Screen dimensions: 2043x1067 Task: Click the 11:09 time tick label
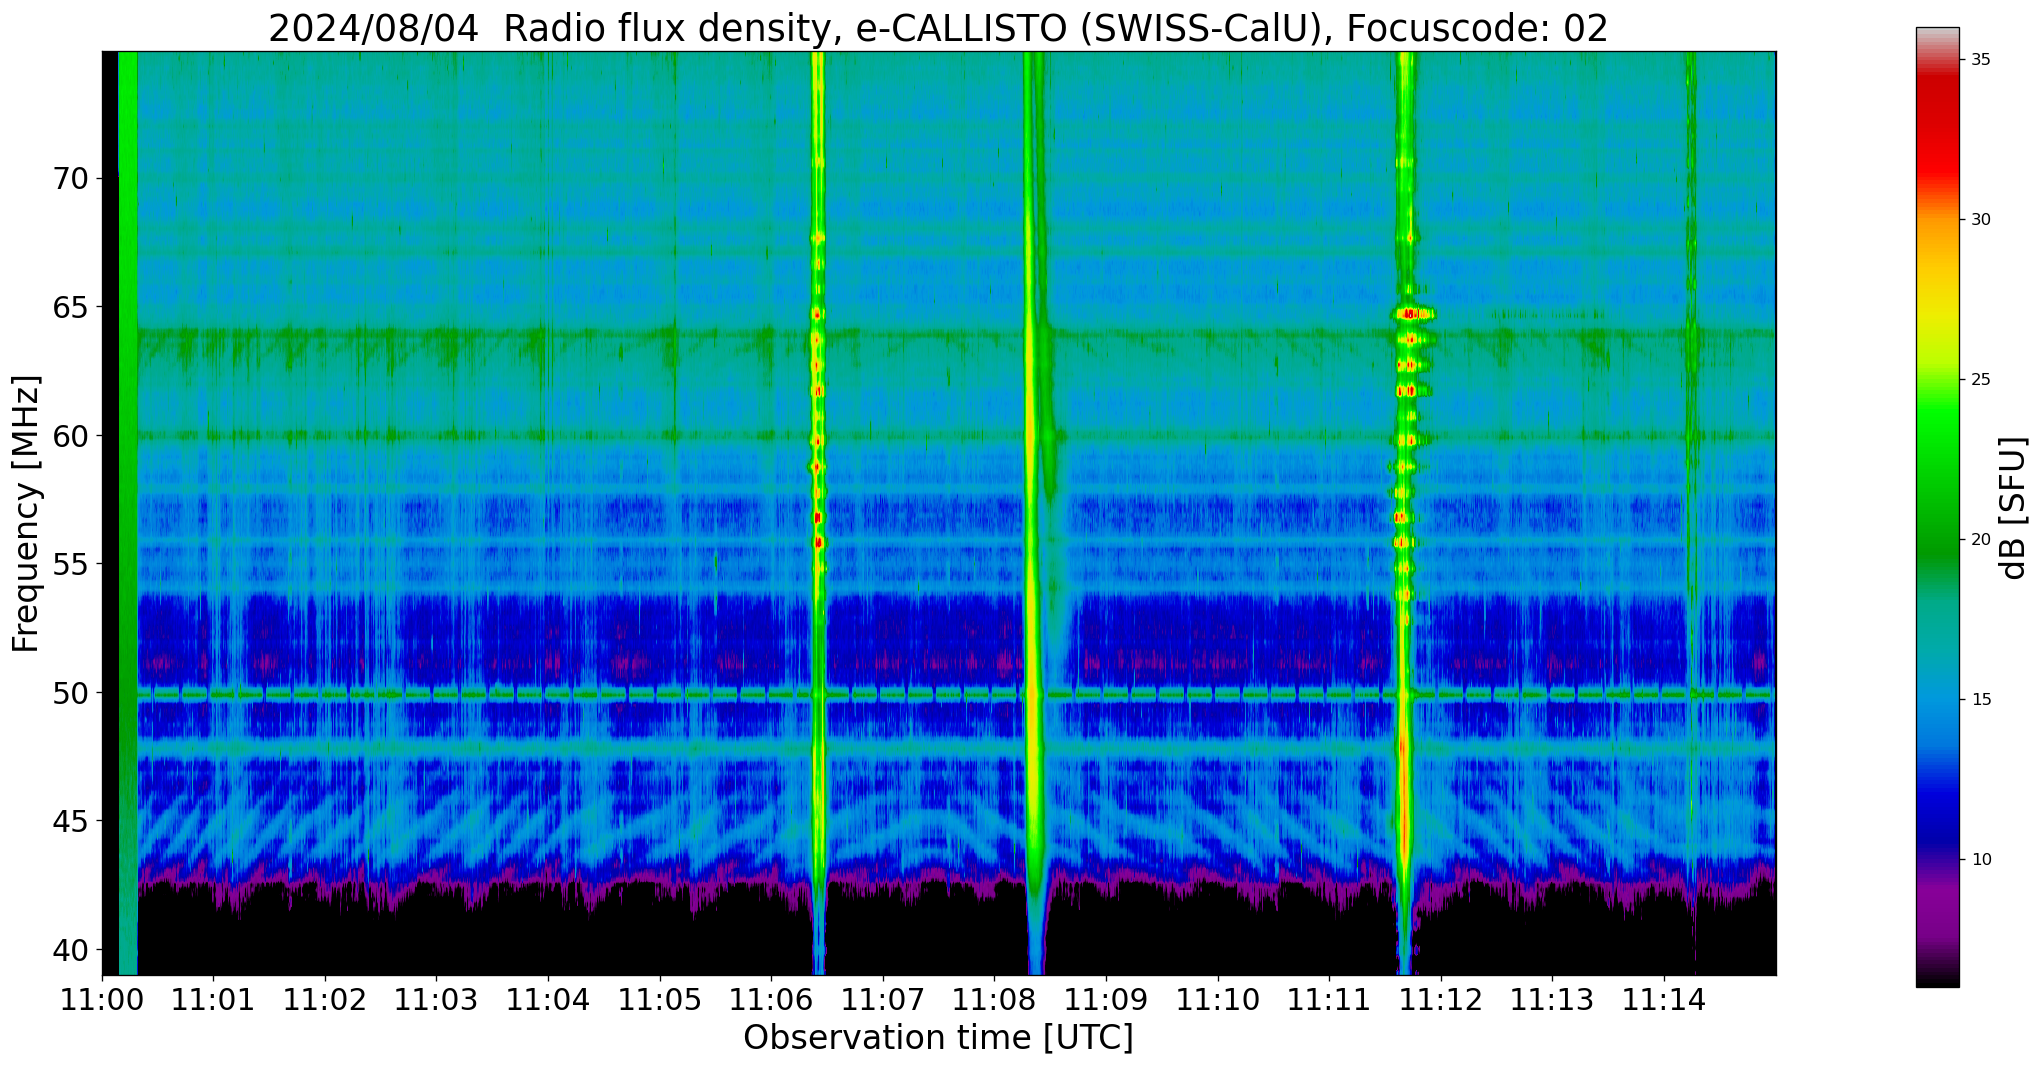click(1106, 1000)
